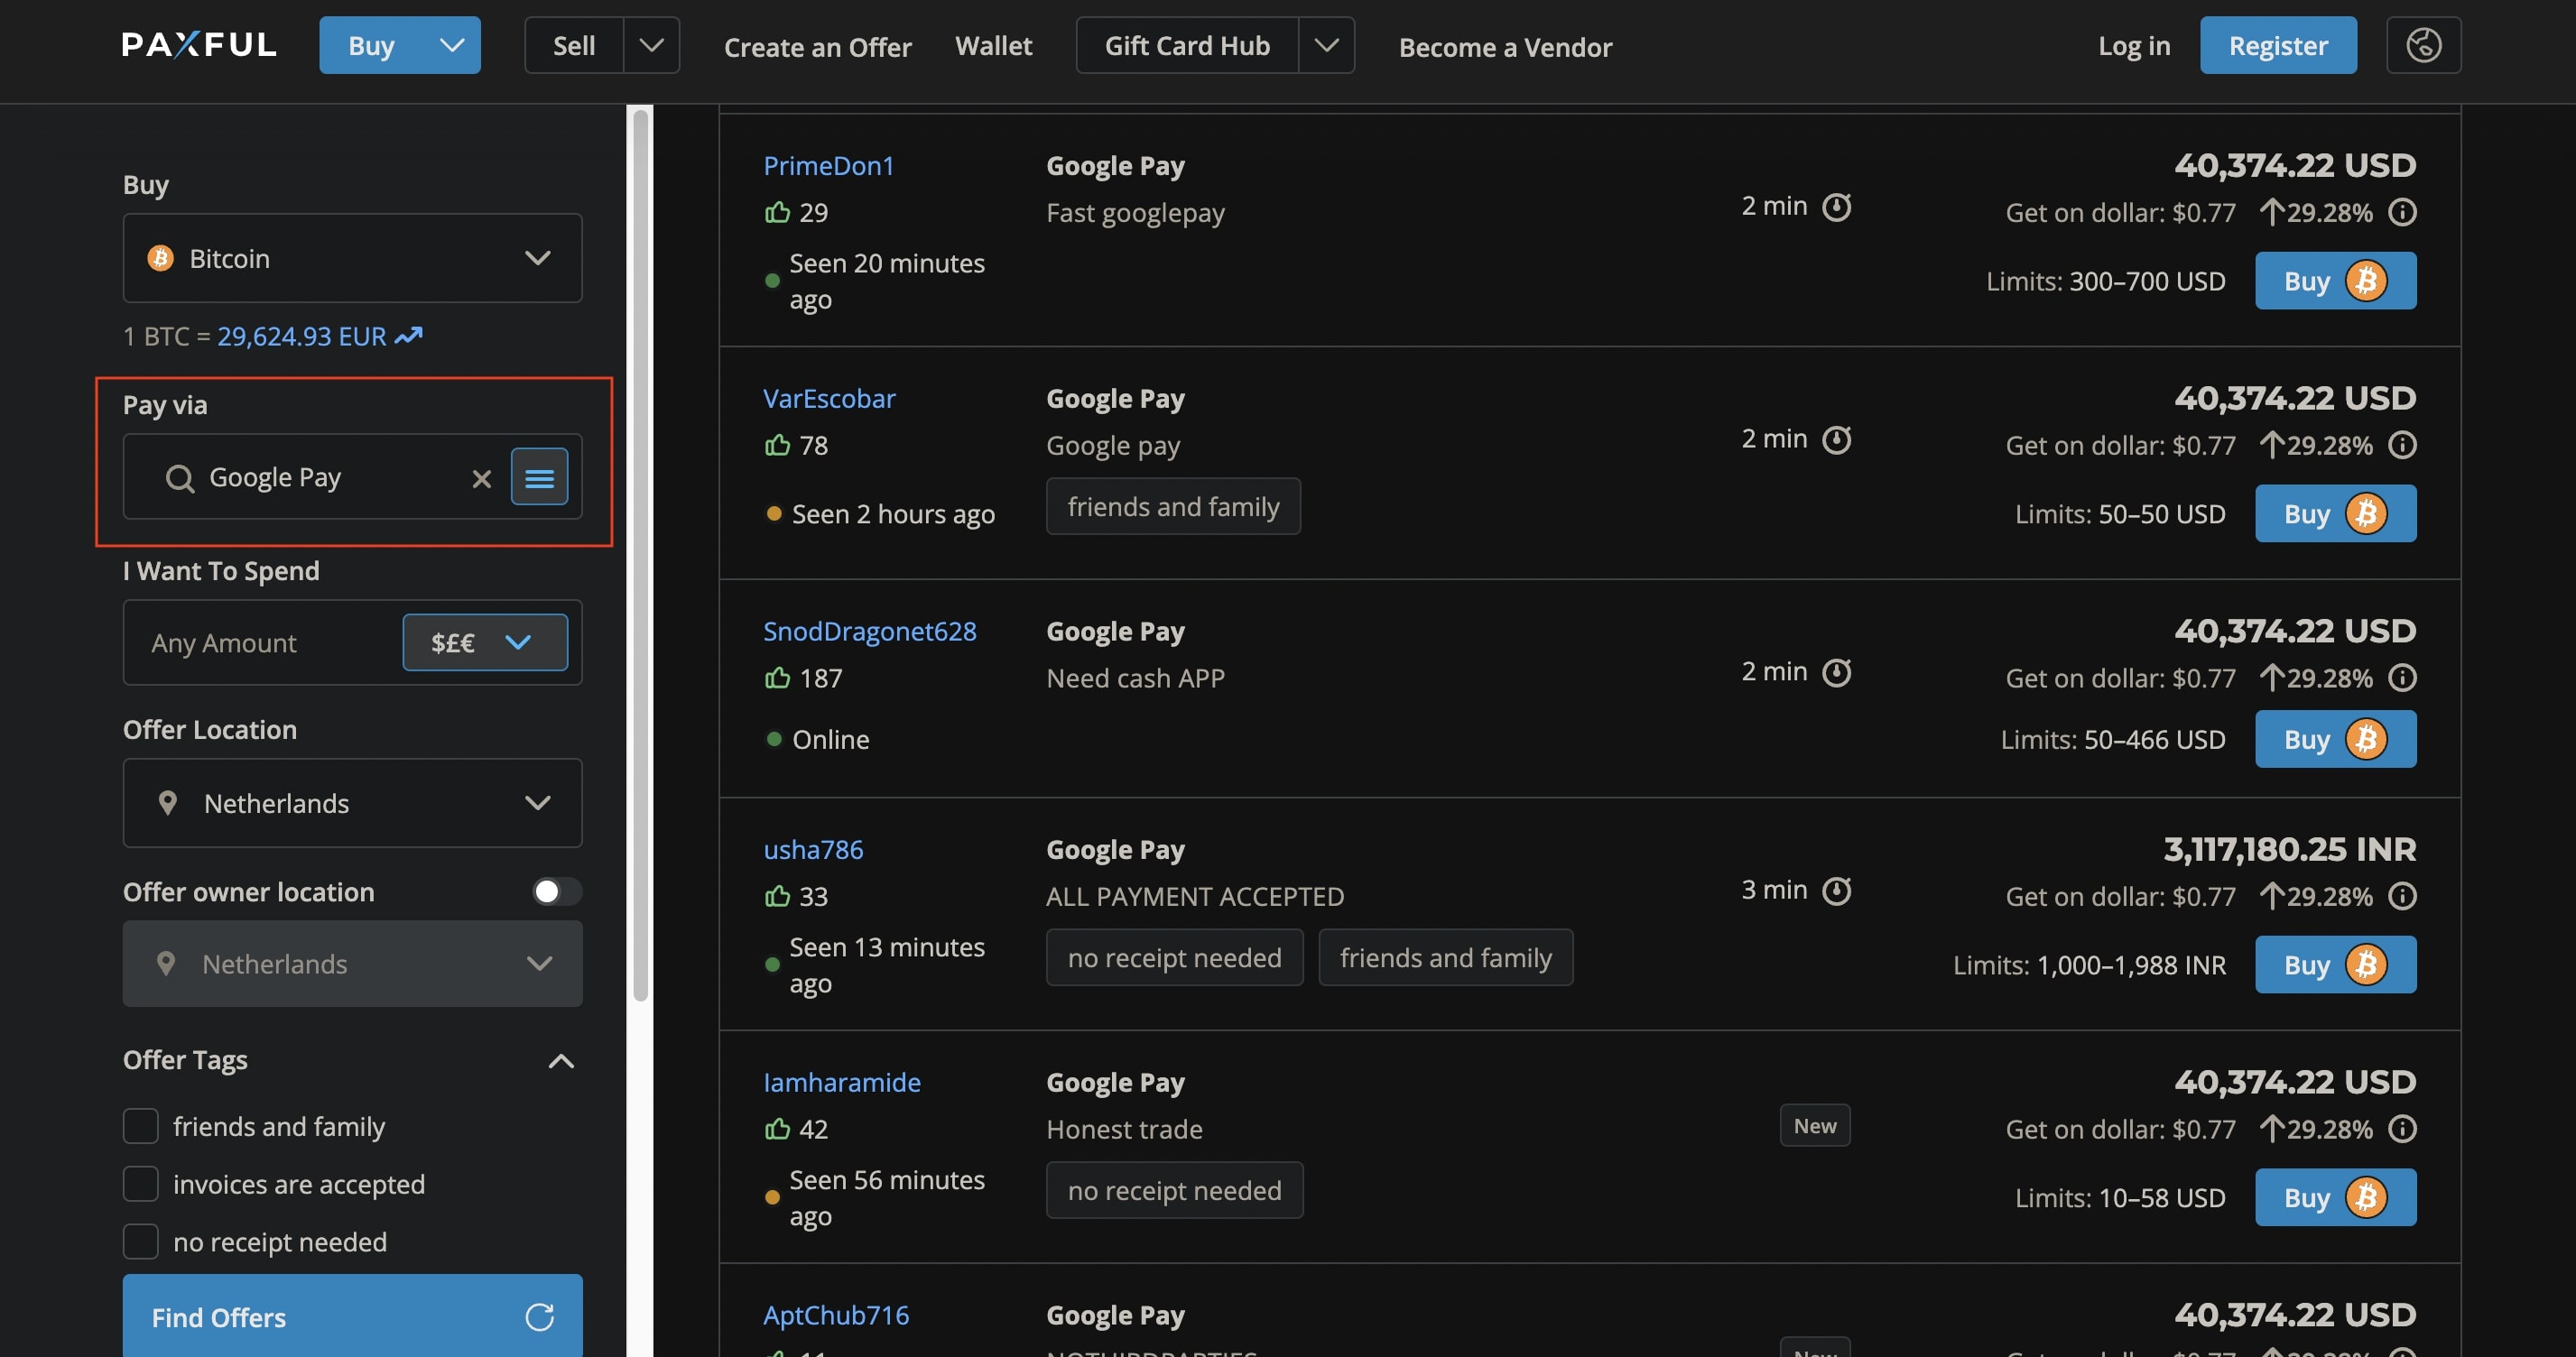Collapse the Offer Tags section
Viewport: 2576px width, 1357px height.
(x=561, y=1061)
